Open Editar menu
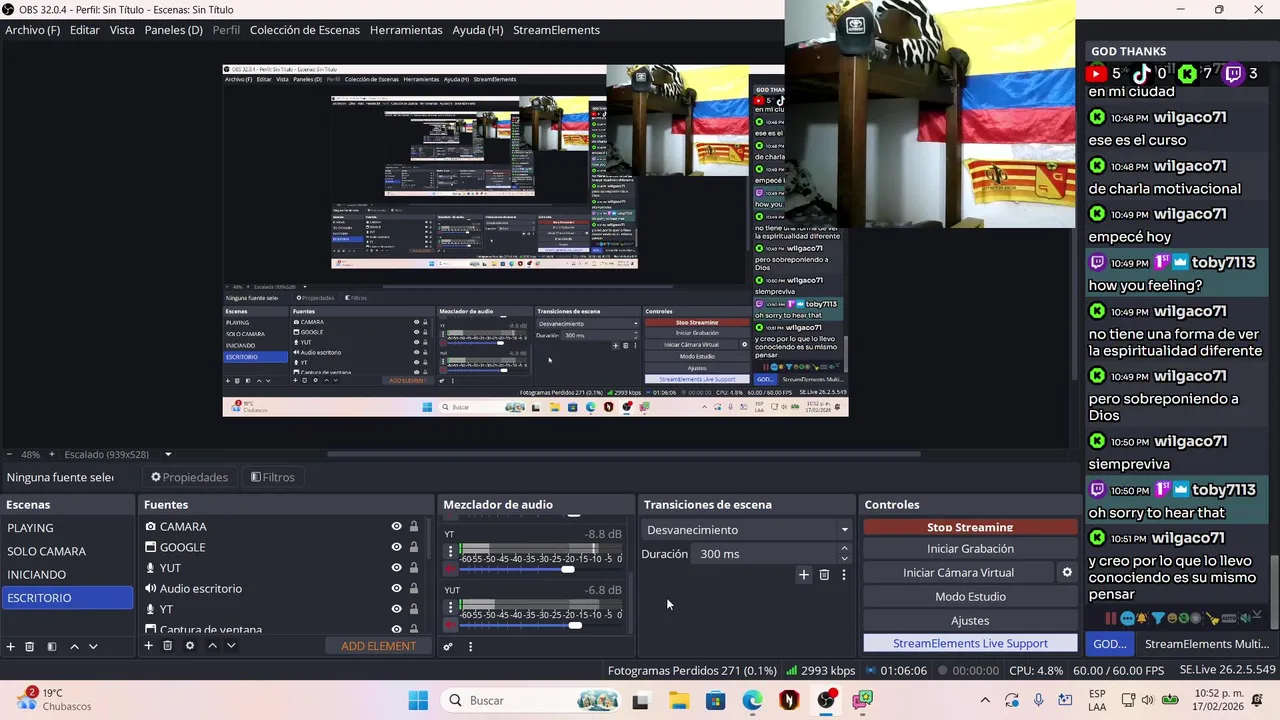 [x=84, y=30]
